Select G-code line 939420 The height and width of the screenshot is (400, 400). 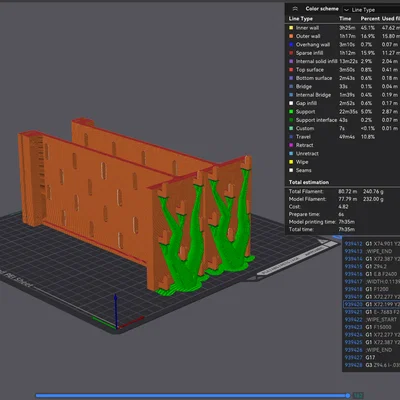371,304
